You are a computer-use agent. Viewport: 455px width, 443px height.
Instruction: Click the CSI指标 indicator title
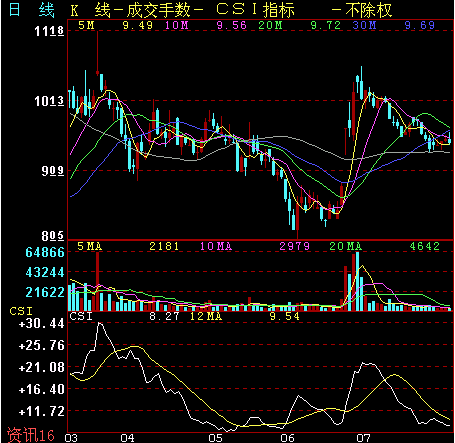(255, 10)
